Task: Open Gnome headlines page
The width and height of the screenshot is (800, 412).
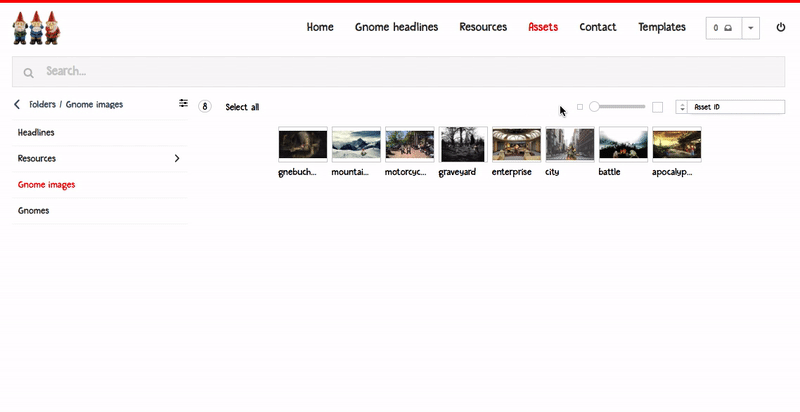Action: (396, 27)
